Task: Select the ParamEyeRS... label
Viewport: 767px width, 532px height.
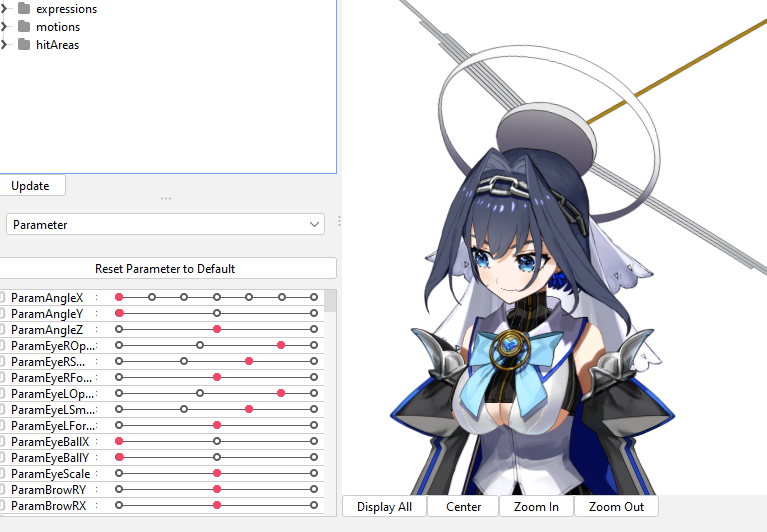Action: [48, 362]
